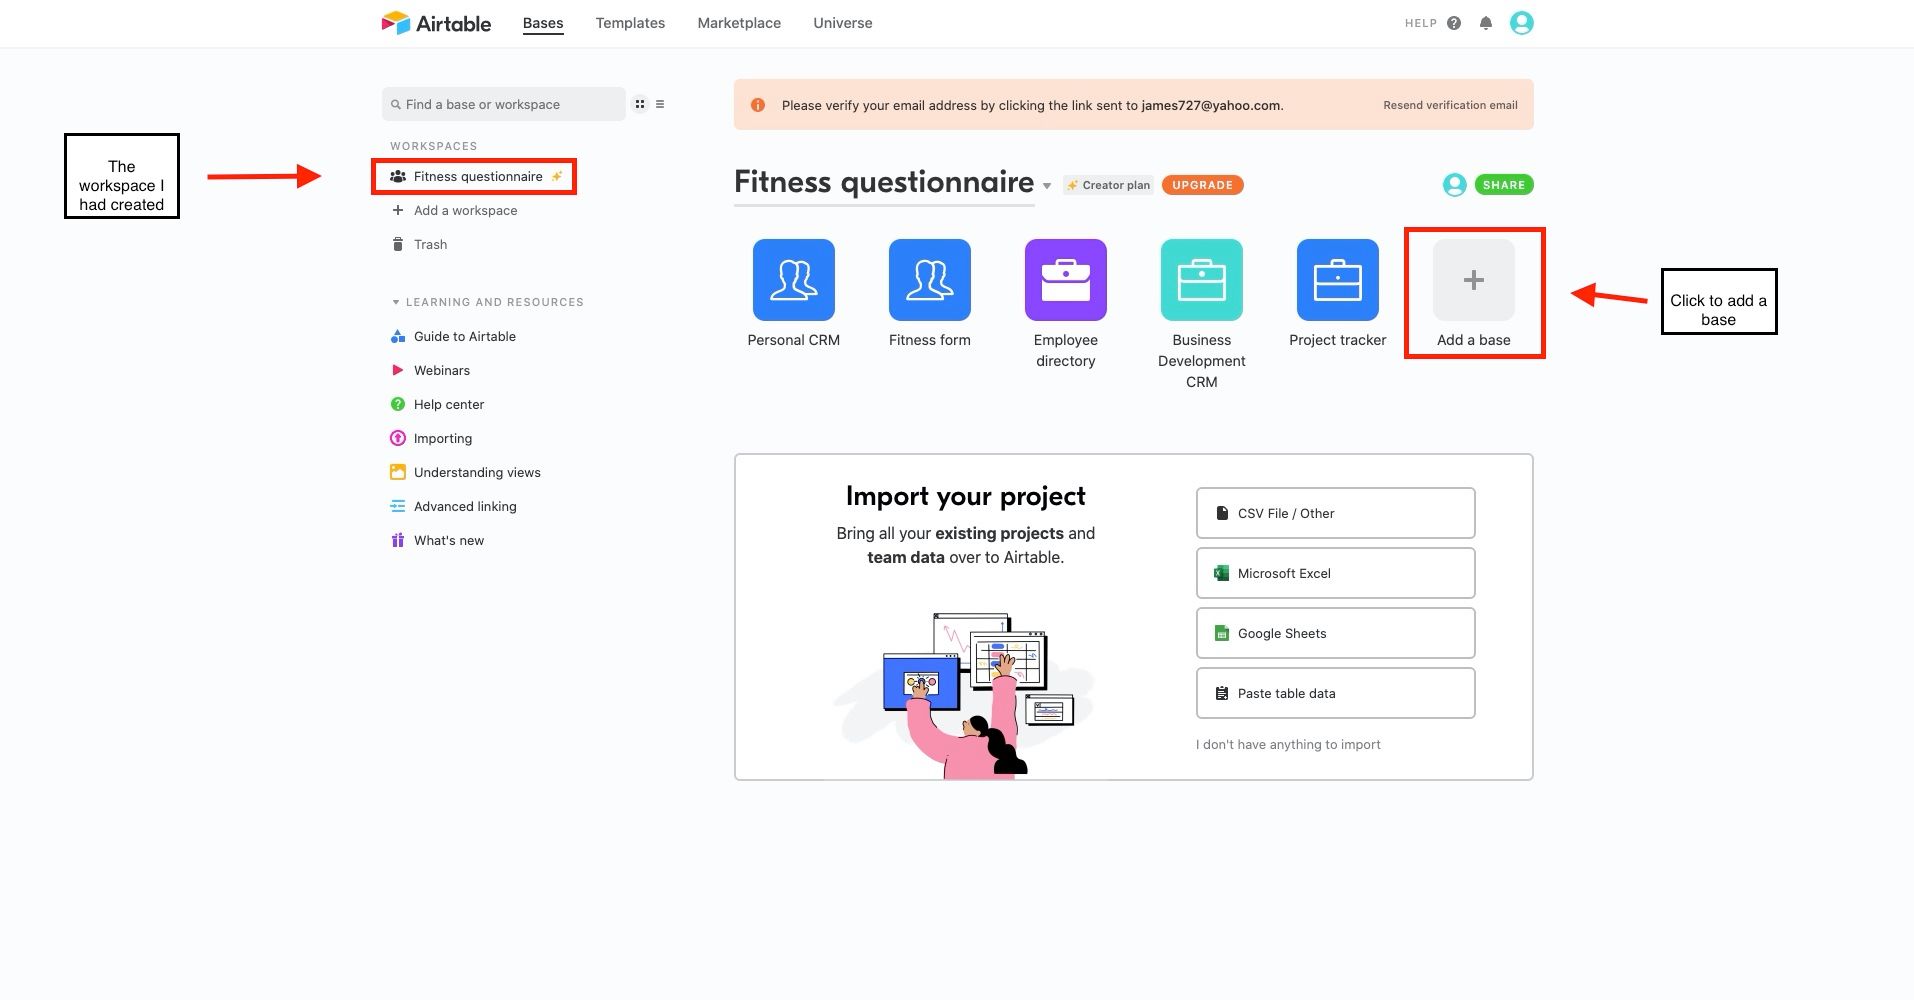This screenshot has height=1000, width=1914.
Task: Open the Webinars link
Action: [x=442, y=370]
